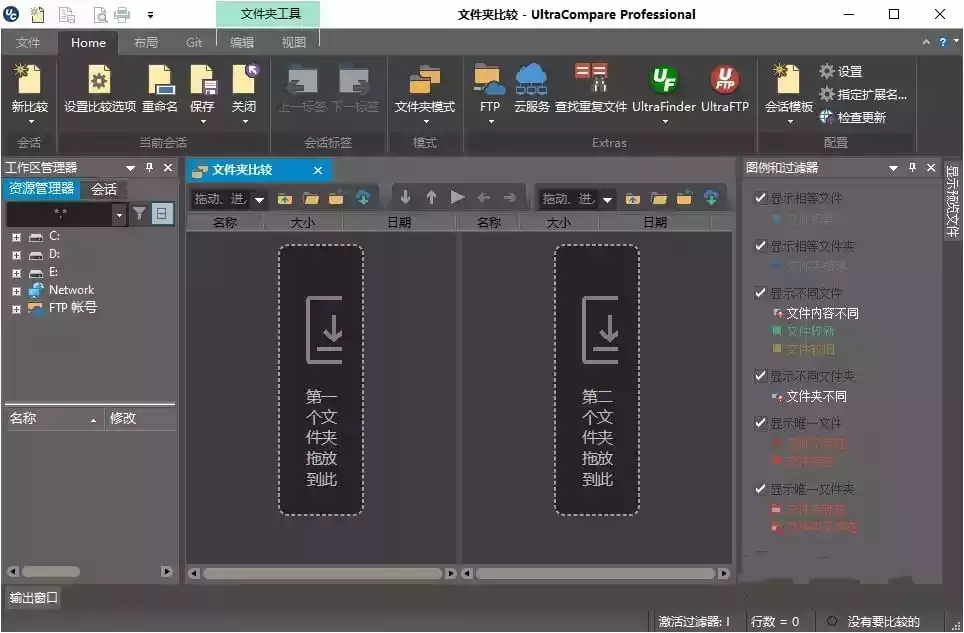Toggle the view button beside the filter funnel
This screenshot has height=633, width=964.
tap(162, 214)
